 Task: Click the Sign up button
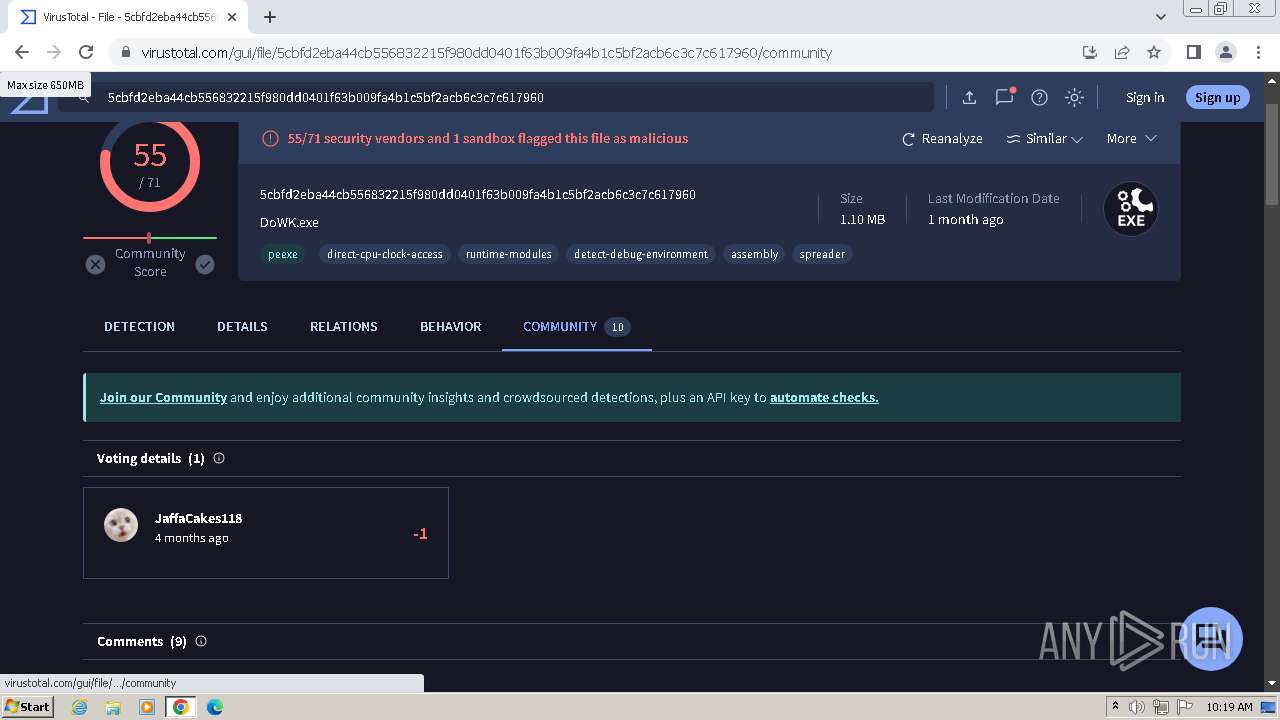(1217, 97)
